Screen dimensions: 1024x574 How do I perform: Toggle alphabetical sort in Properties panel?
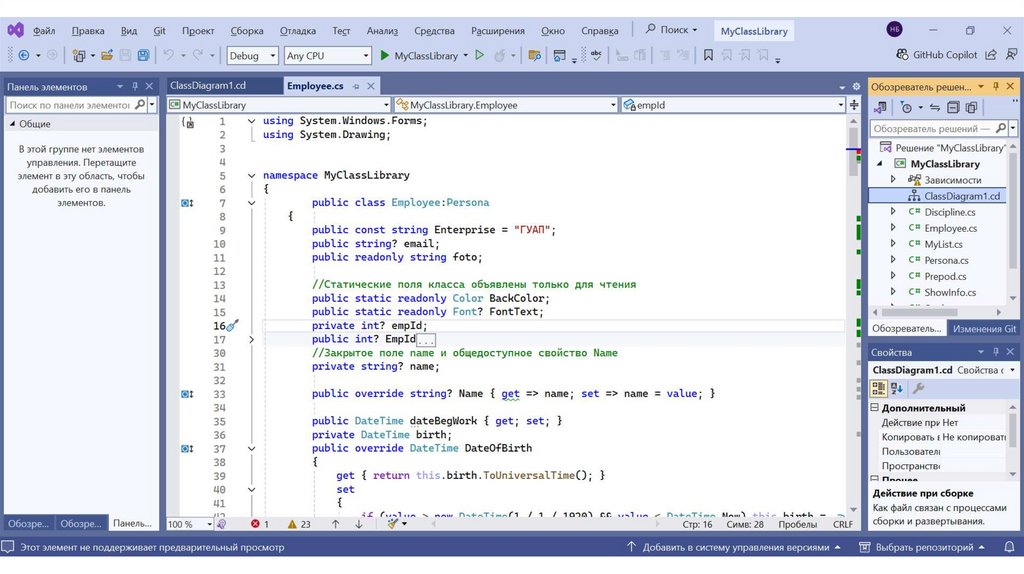pos(897,388)
